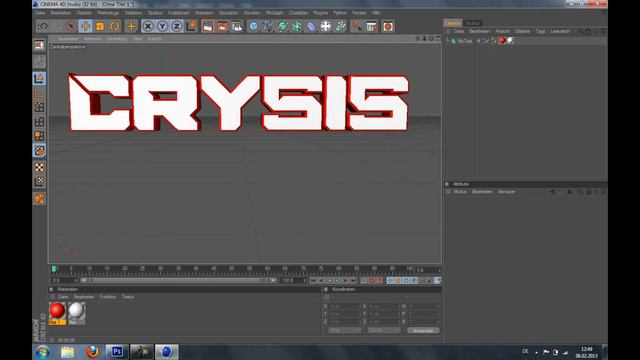Expand the MoText object hierarchy

click(x=448, y=40)
